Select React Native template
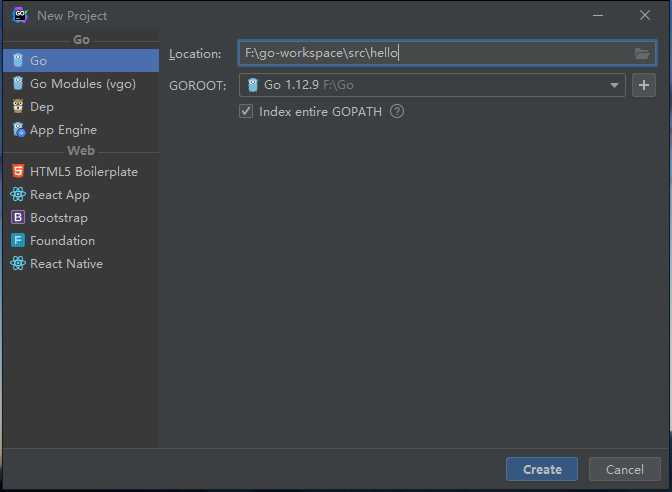 (81, 264)
